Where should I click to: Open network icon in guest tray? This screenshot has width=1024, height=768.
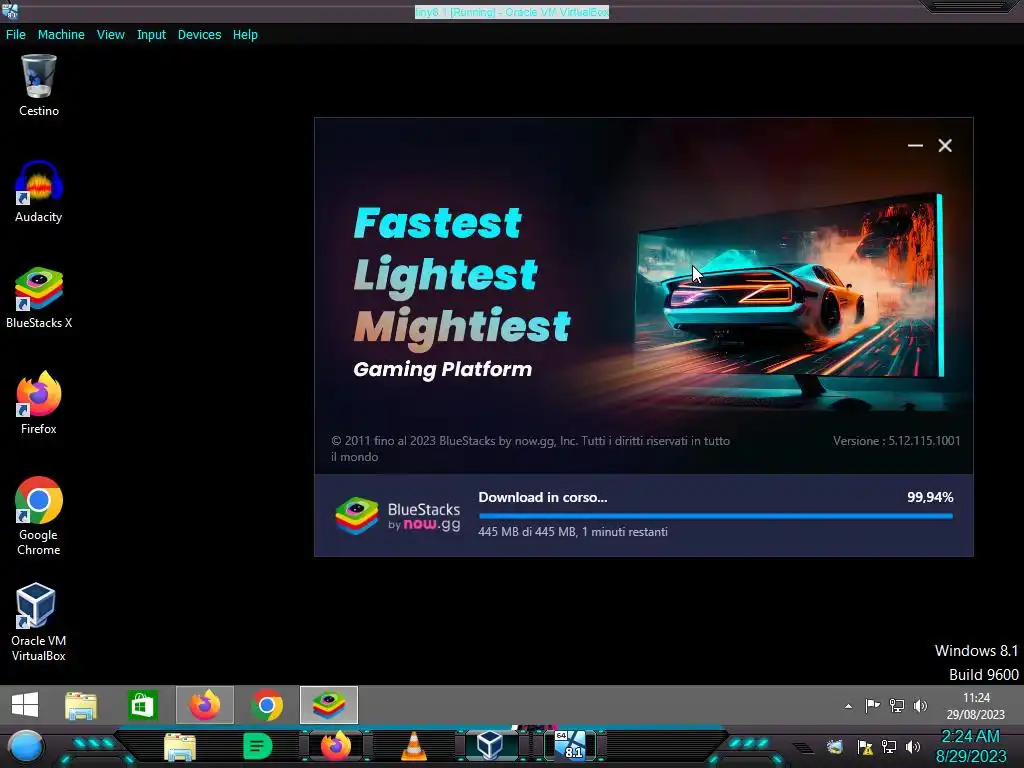coord(897,705)
